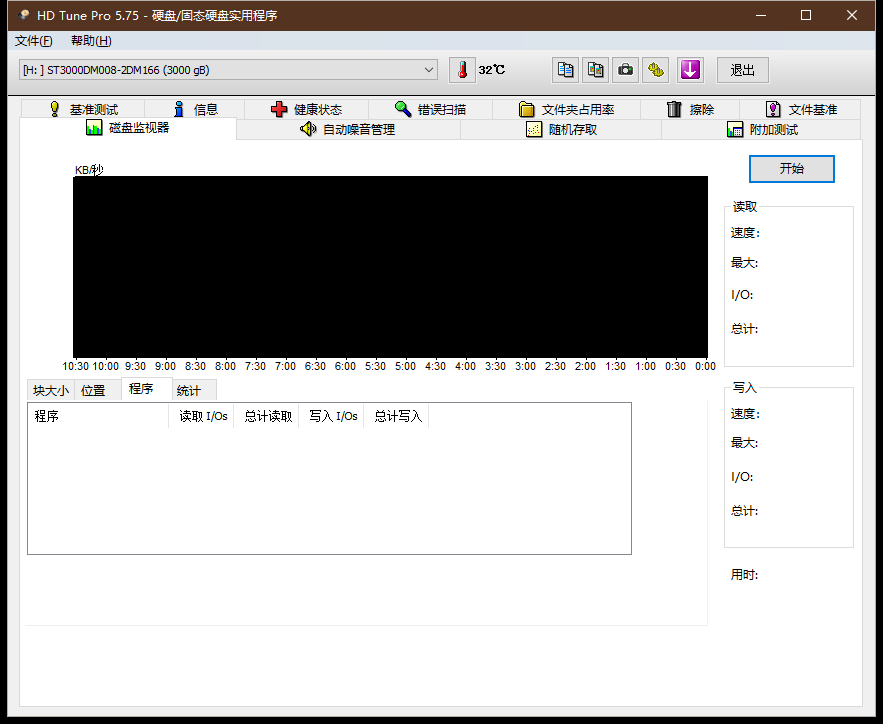This screenshot has height=724, width=883.
Task: Click the 32℃ temperature reading
Action: [x=492, y=70]
